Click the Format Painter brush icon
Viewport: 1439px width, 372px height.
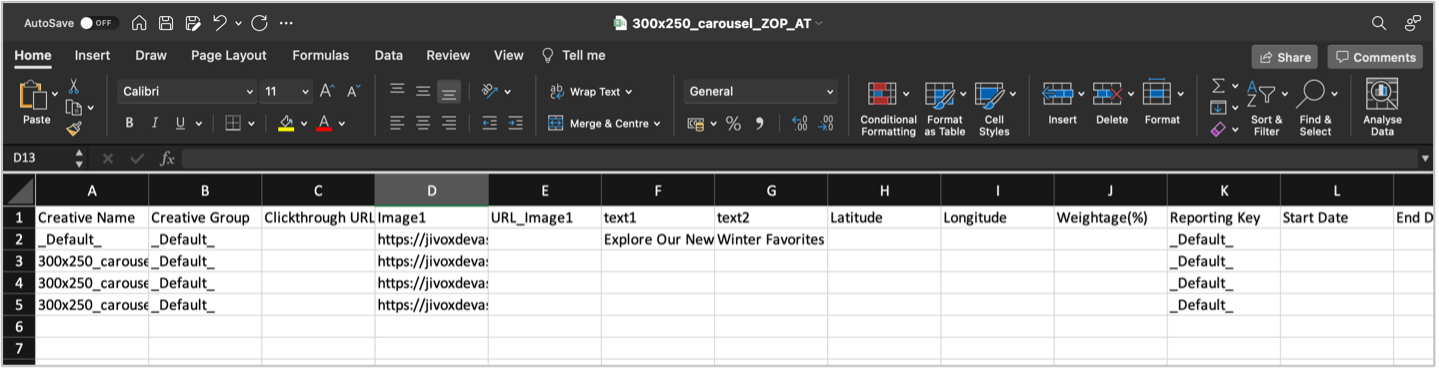point(74,129)
